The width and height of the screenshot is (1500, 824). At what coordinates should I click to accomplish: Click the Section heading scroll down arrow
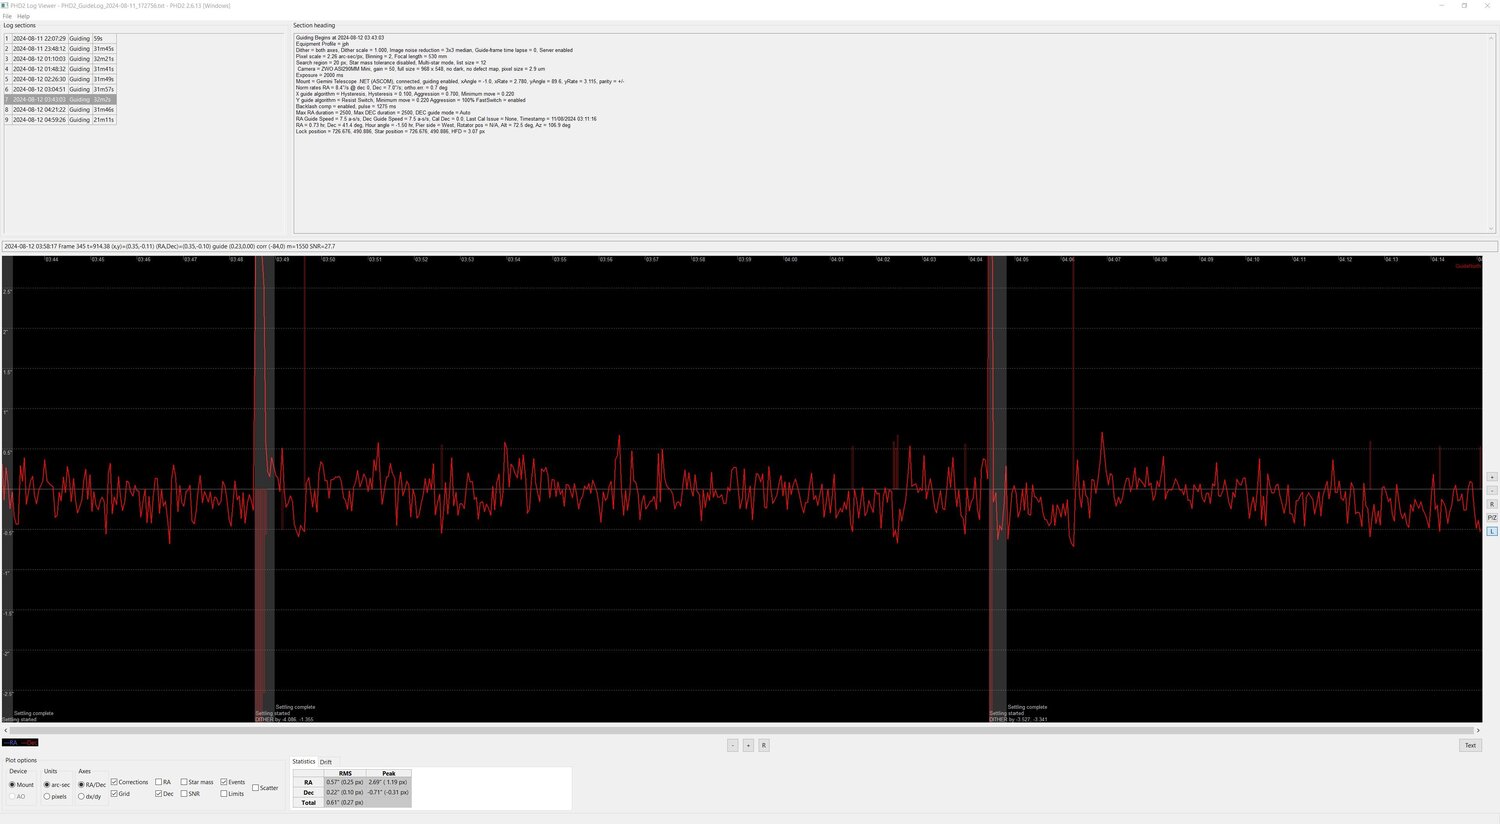click(x=1492, y=228)
